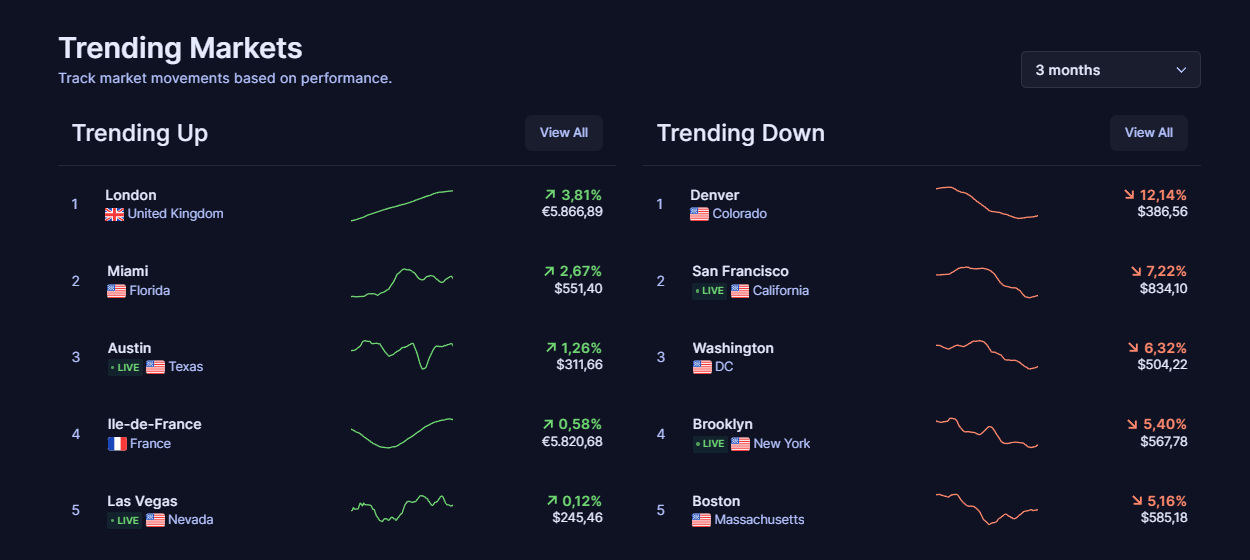
Task: Click the LIVE badge under Brooklyn
Action: pos(710,444)
